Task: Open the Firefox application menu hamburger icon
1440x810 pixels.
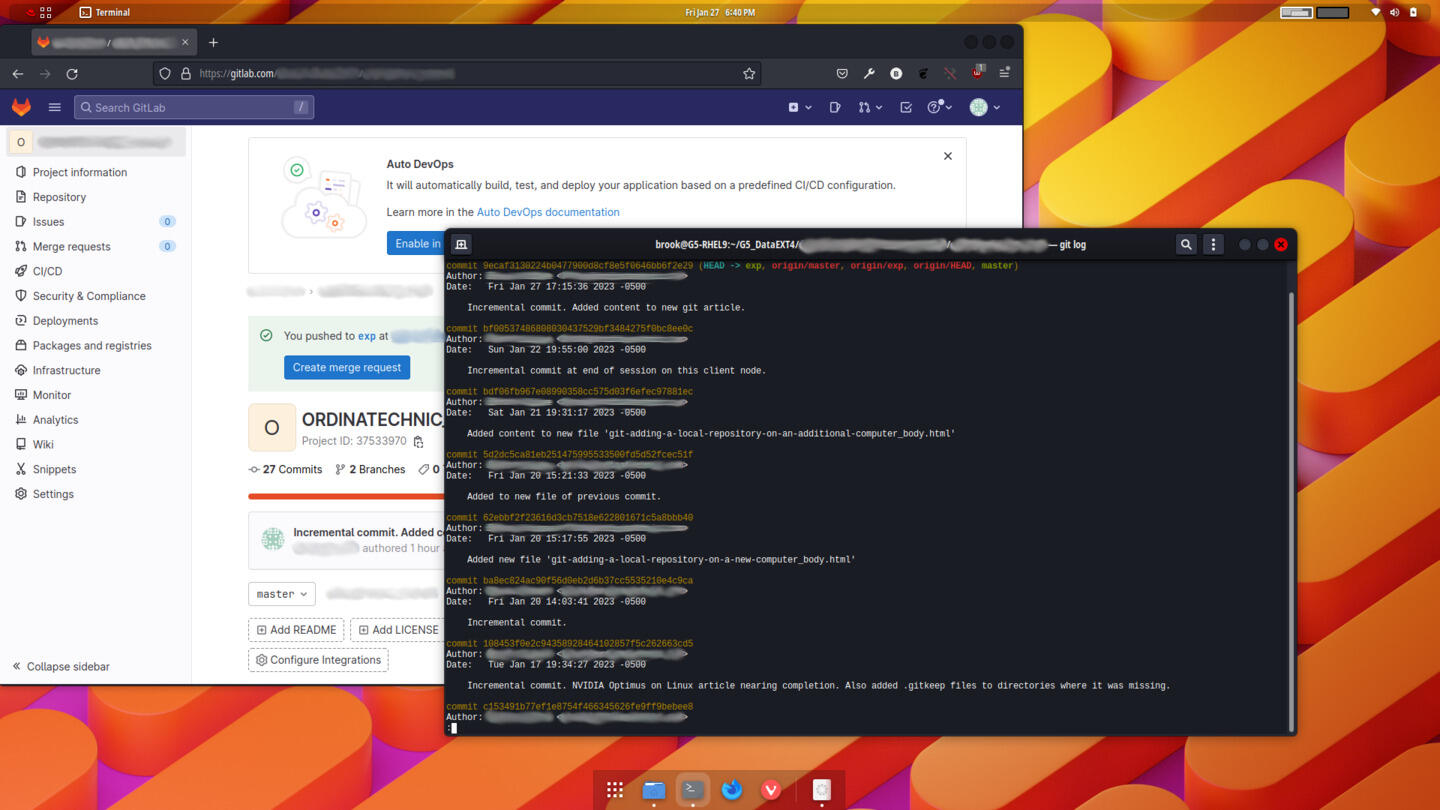Action: coord(1004,74)
